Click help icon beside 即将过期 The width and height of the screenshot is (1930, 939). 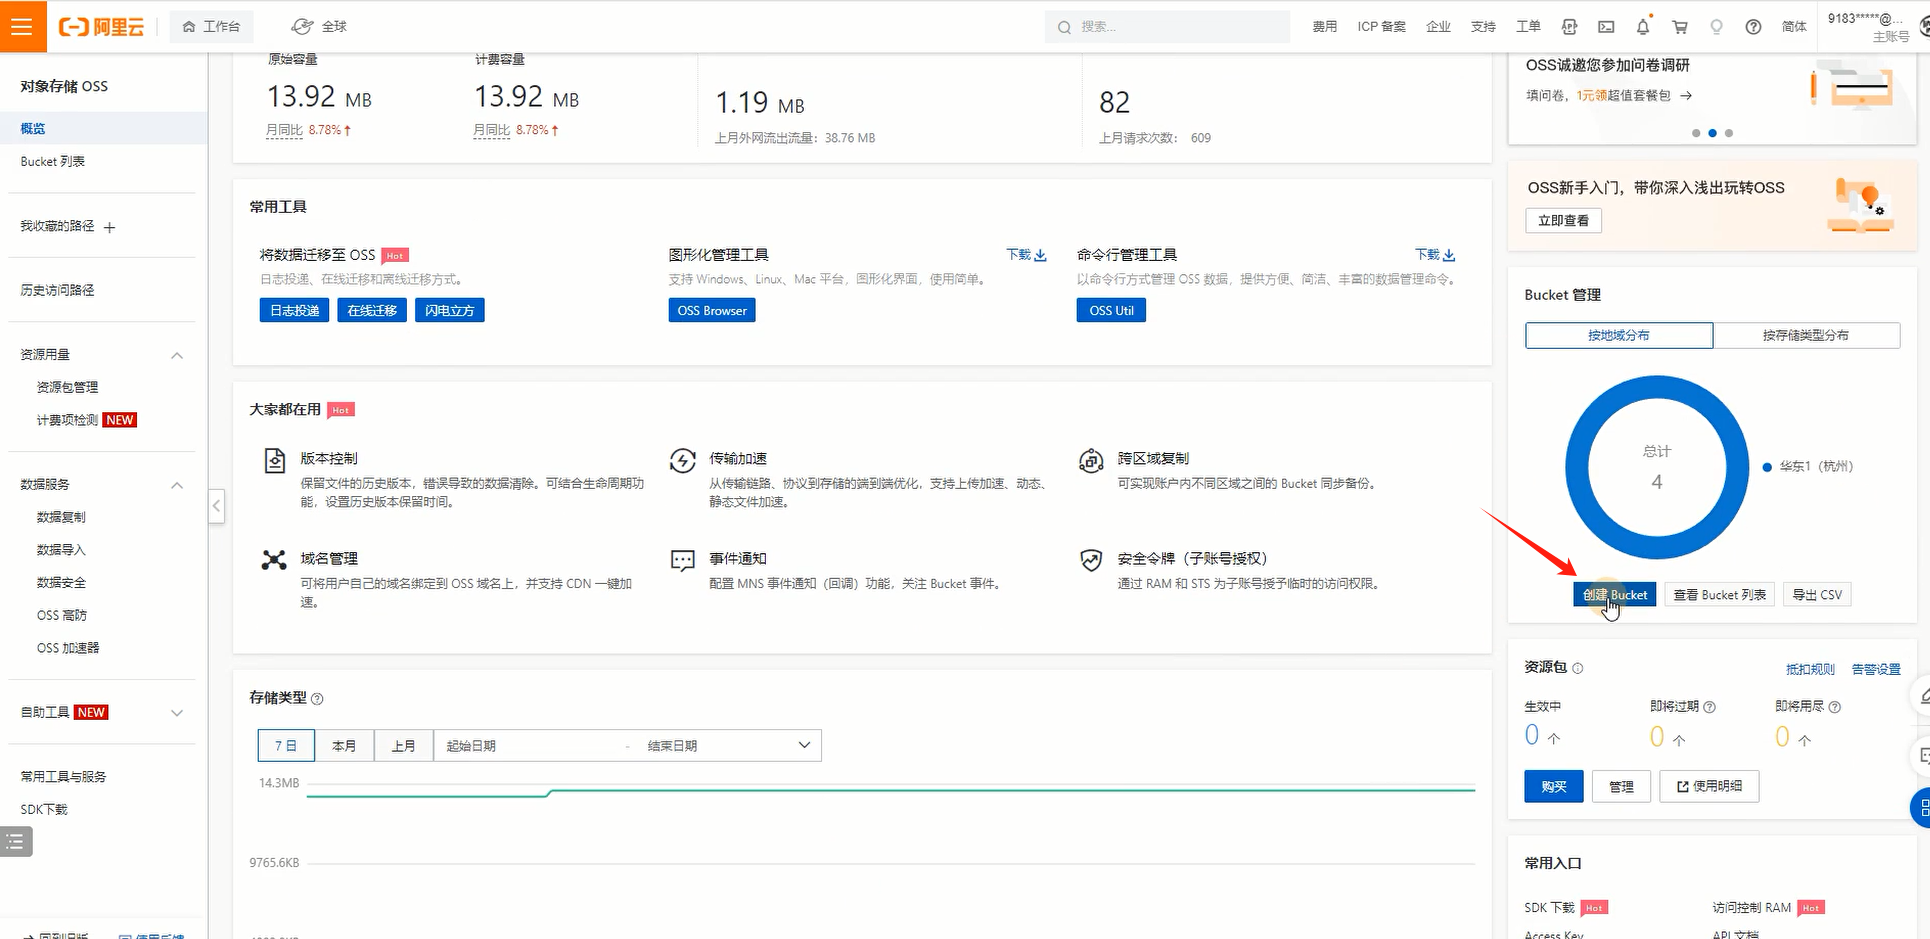point(1709,707)
